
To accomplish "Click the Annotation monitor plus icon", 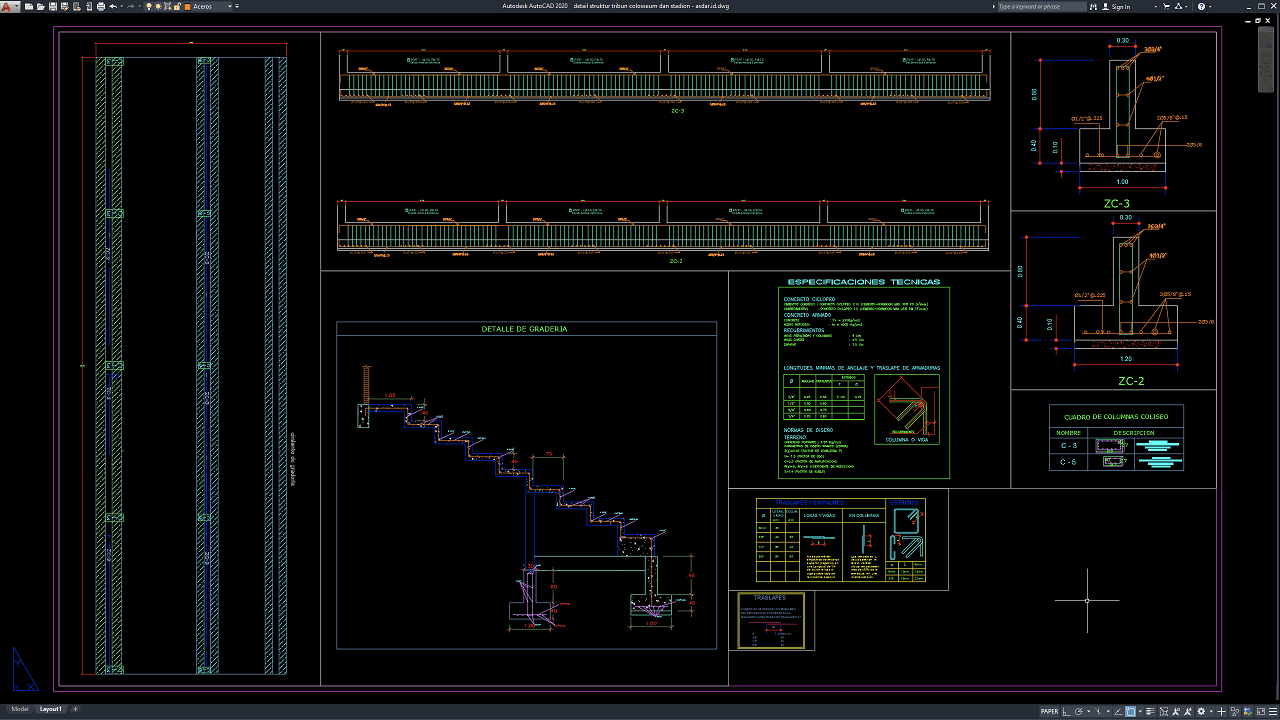I will tap(1221, 712).
